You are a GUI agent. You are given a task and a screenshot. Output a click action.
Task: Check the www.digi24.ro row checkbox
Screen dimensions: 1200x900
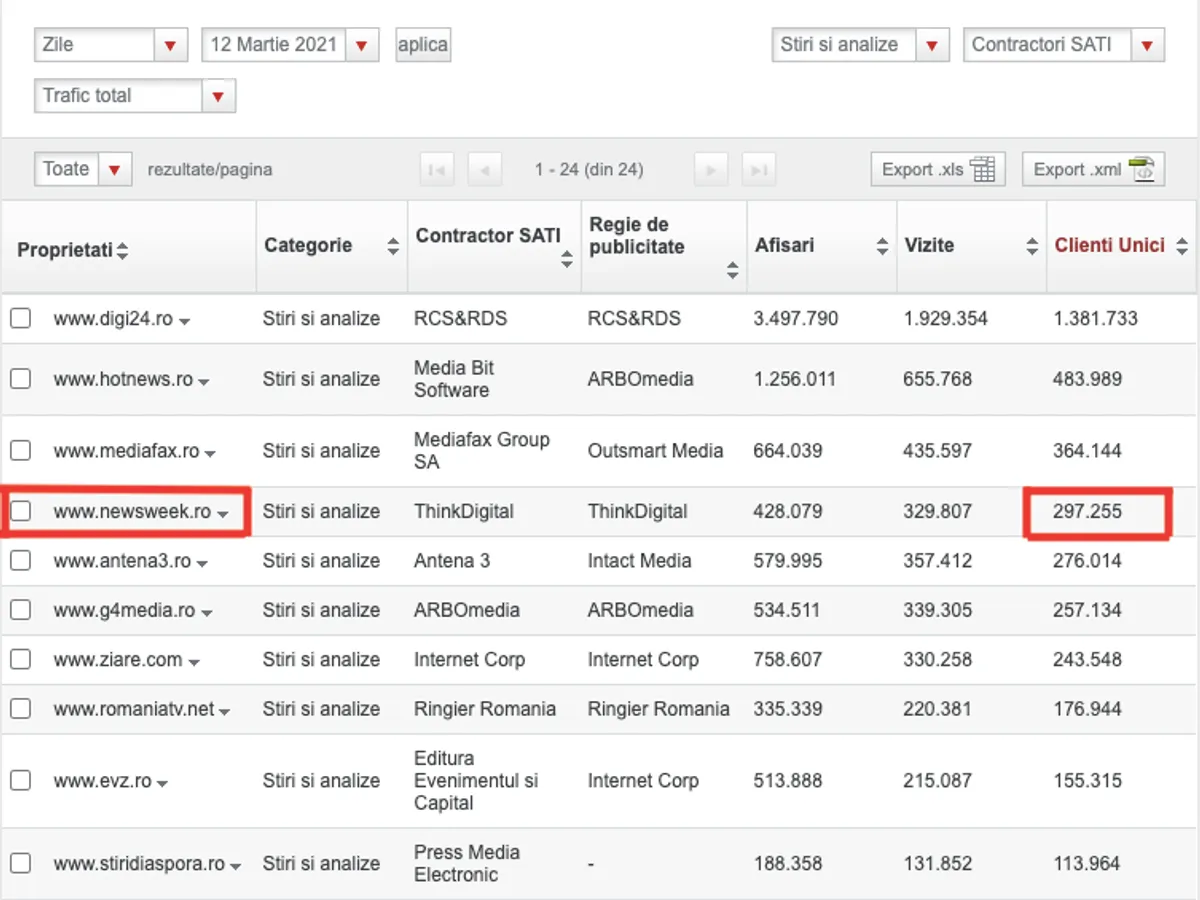pos(21,319)
